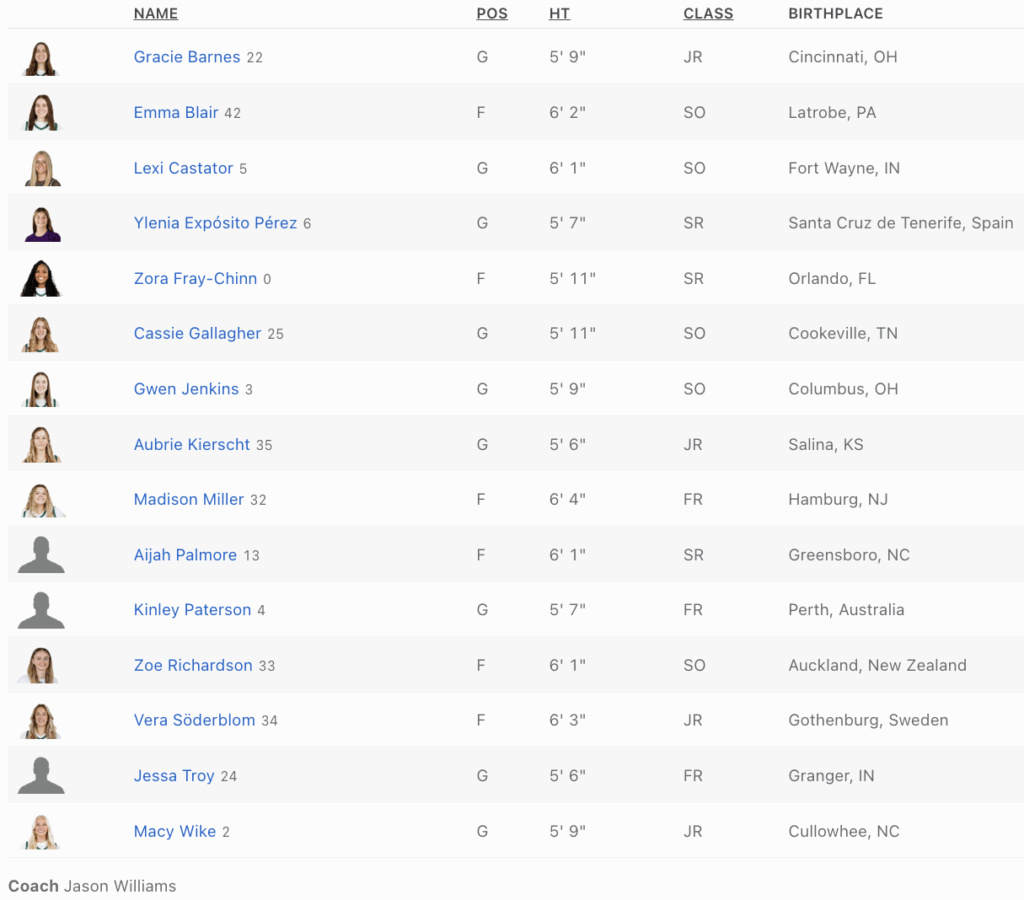The height and width of the screenshot is (900, 1024).
Task: Sort the table by CLASS header
Action: pyautogui.click(x=708, y=14)
